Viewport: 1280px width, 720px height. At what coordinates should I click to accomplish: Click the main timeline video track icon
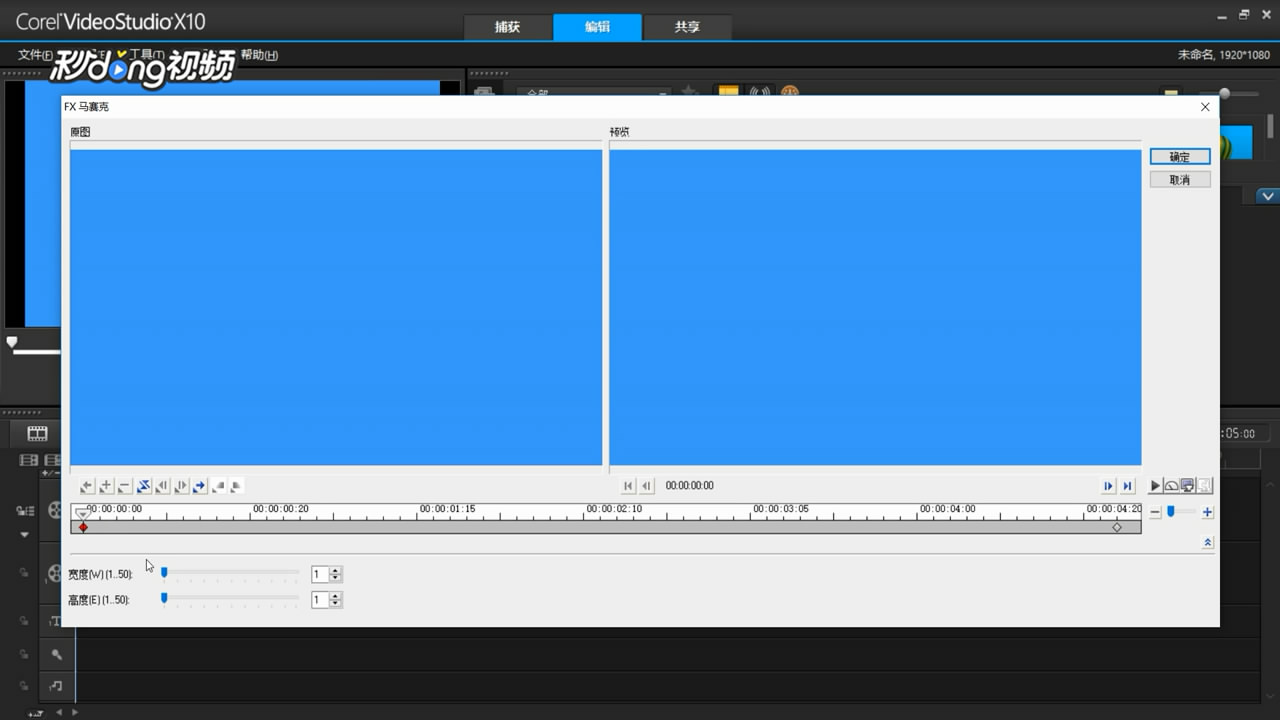[53, 510]
